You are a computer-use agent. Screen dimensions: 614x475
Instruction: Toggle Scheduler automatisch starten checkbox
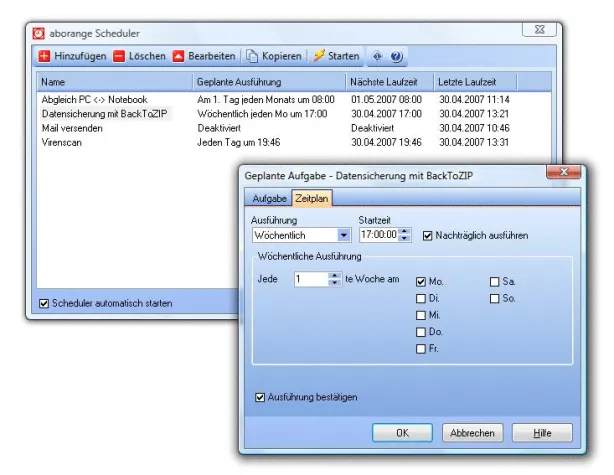pyautogui.click(x=44, y=303)
